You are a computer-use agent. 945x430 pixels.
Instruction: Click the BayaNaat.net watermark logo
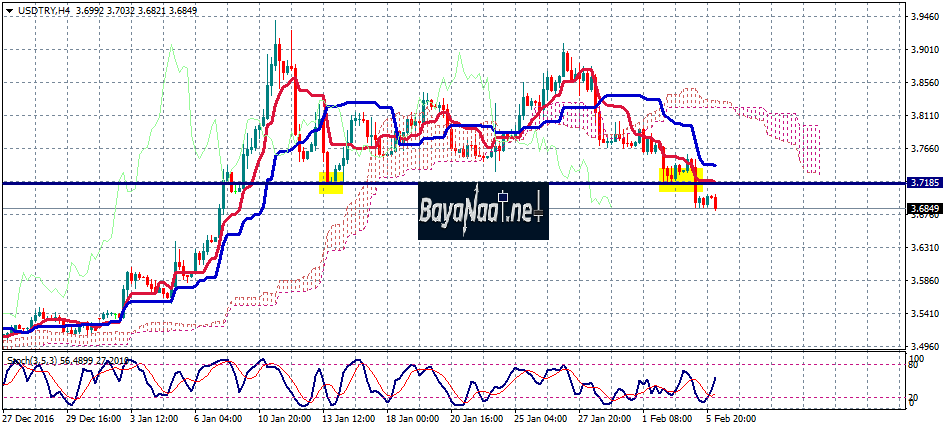tap(483, 211)
